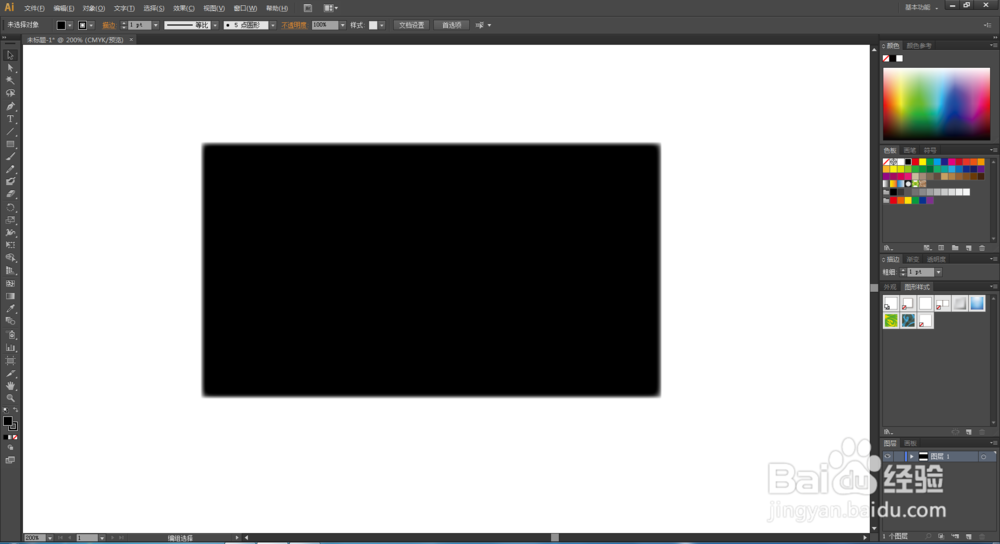Select the Artboard tool
This screenshot has height=544, width=1000.
tap(10, 360)
